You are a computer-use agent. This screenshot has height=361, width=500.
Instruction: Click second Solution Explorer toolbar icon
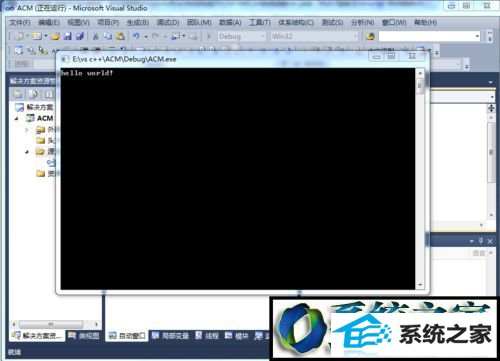click(x=33, y=94)
